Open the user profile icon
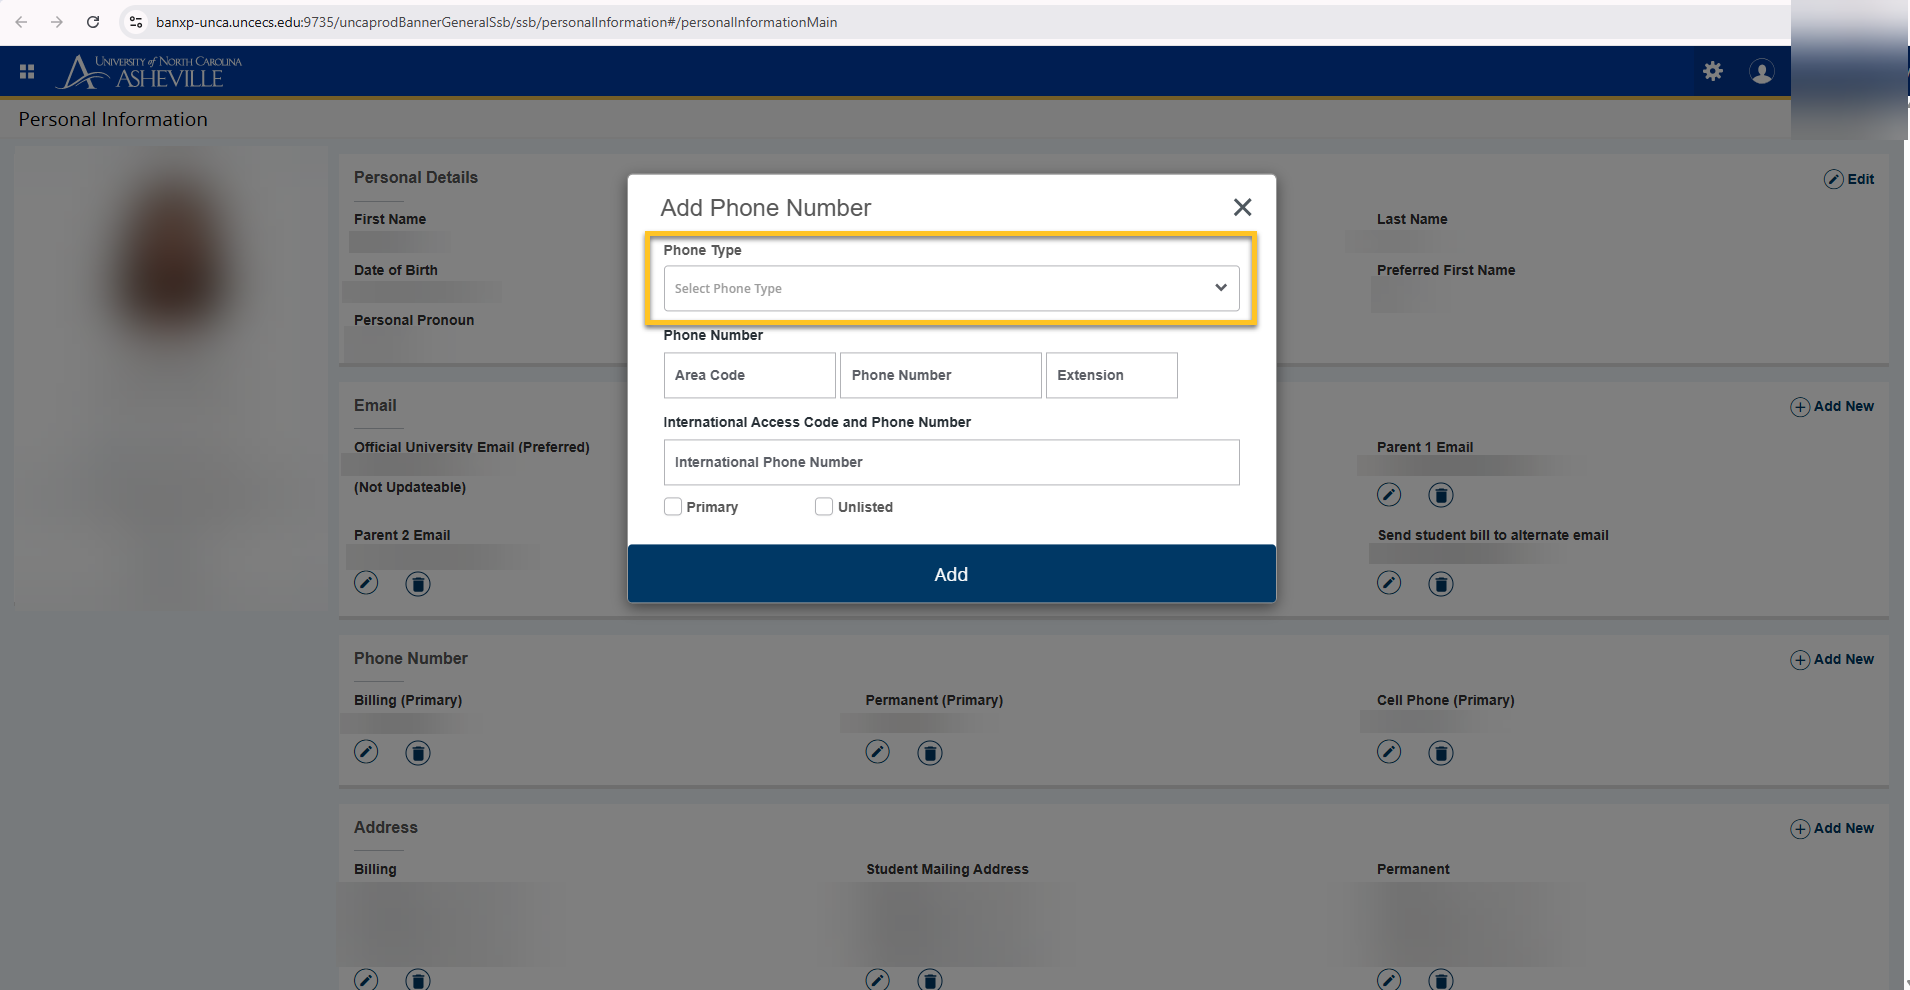1910x990 pixels. click(1761, 71)
